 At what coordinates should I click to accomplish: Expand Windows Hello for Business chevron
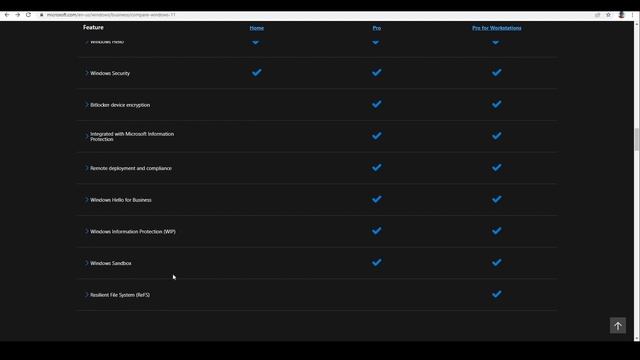pyautogui.click(x=87, y=200)
